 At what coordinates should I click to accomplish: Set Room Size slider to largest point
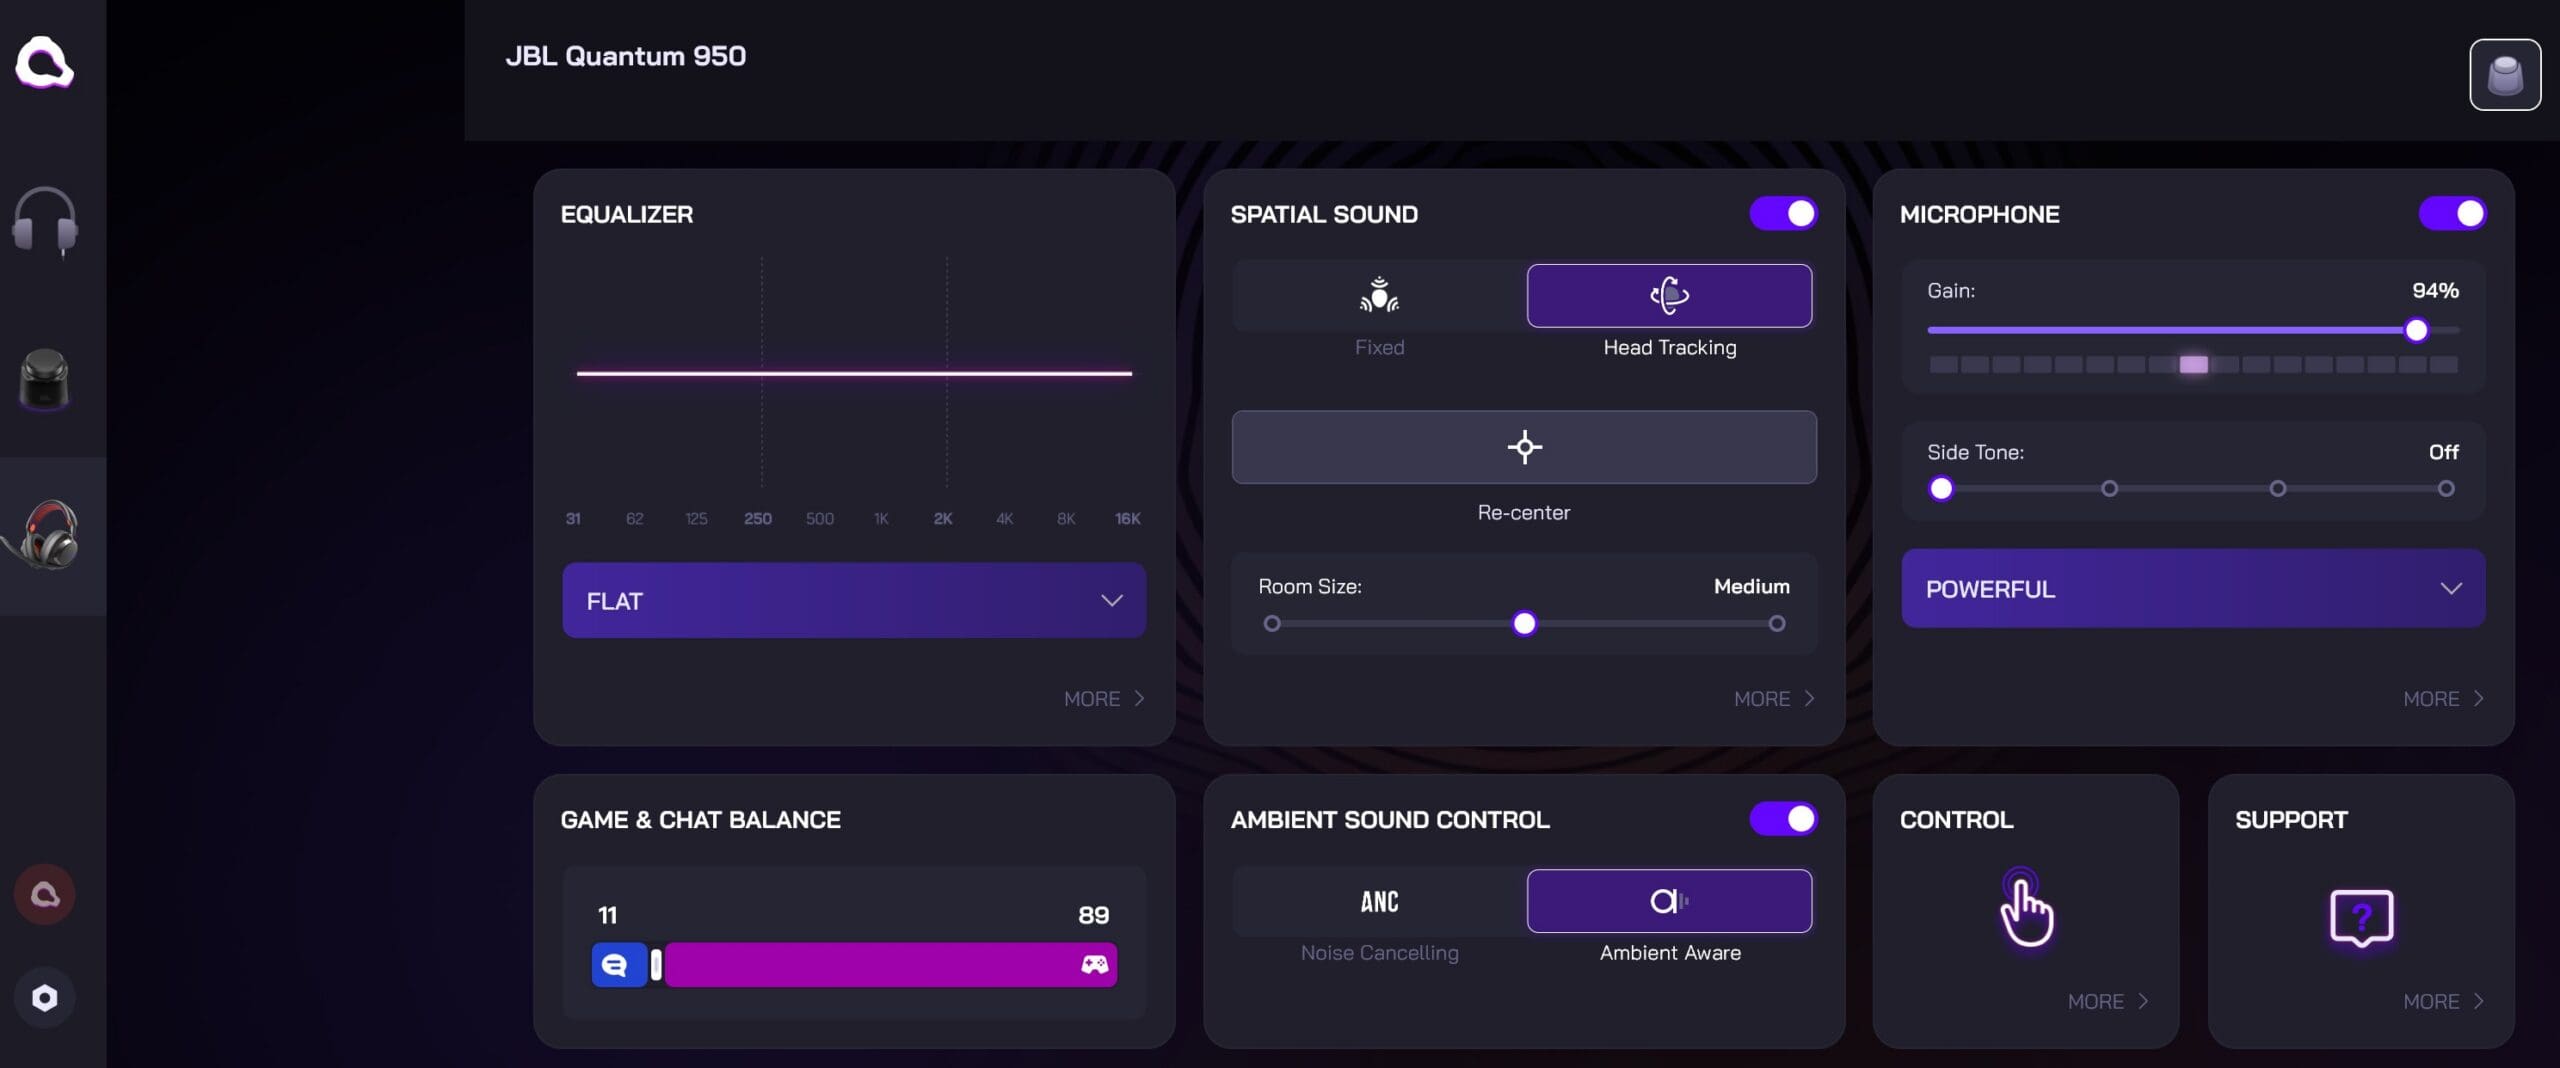point(1776,624)
